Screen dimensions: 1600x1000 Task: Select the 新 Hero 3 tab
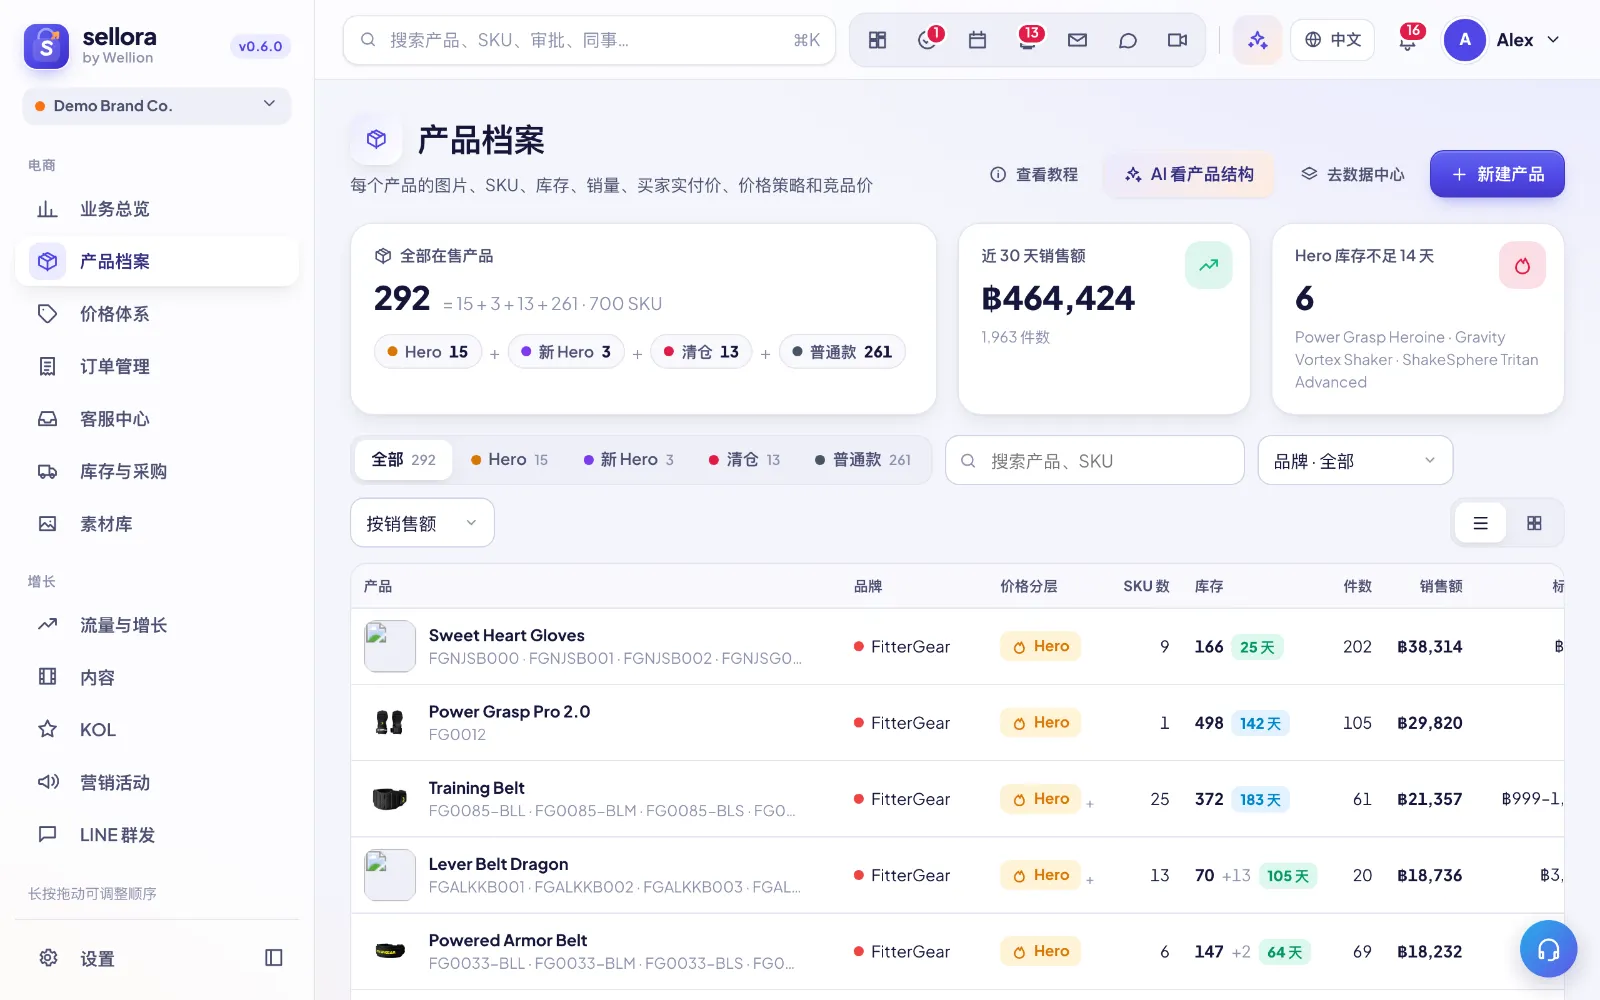coord(629,460)
